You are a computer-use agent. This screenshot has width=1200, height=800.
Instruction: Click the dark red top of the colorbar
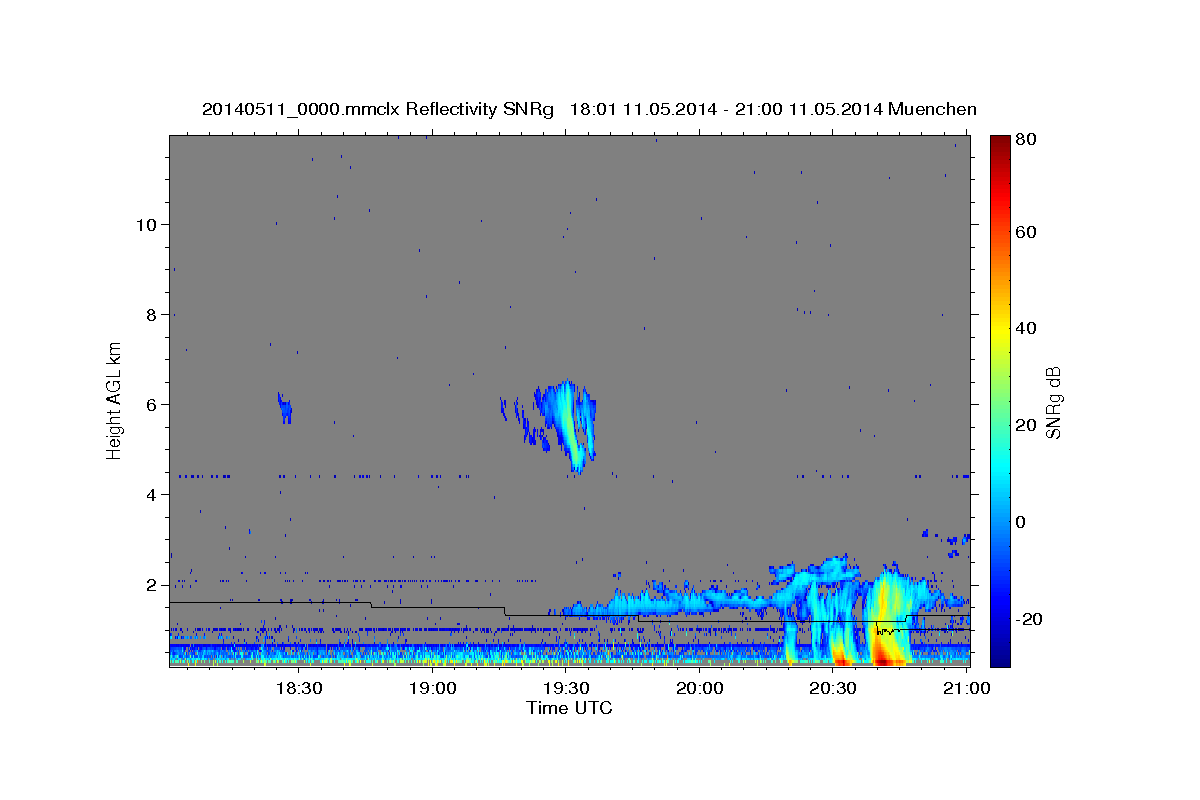999,142
